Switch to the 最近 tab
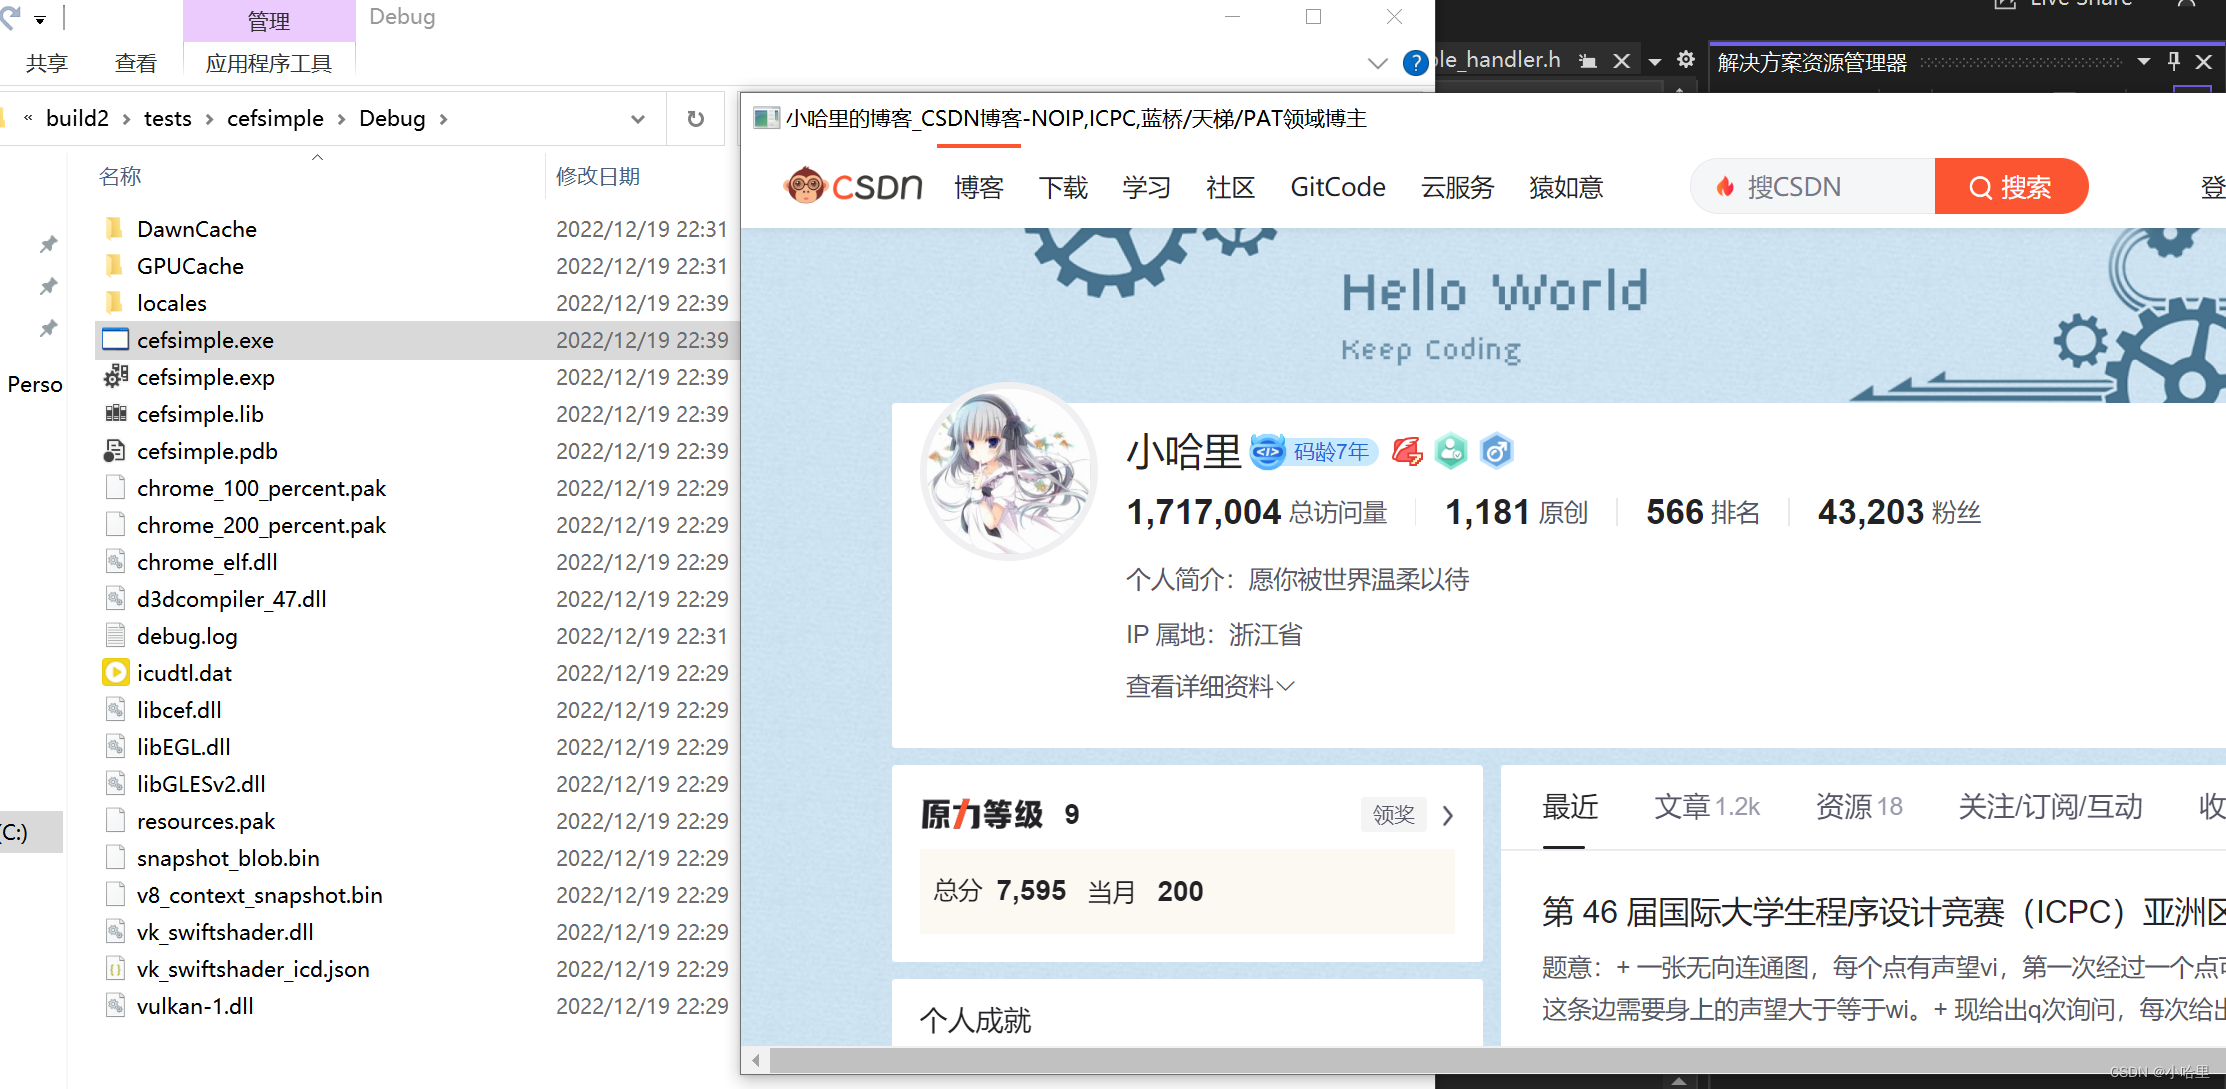Screen dimensions: 2226x1089 (x=1570, y=806)
